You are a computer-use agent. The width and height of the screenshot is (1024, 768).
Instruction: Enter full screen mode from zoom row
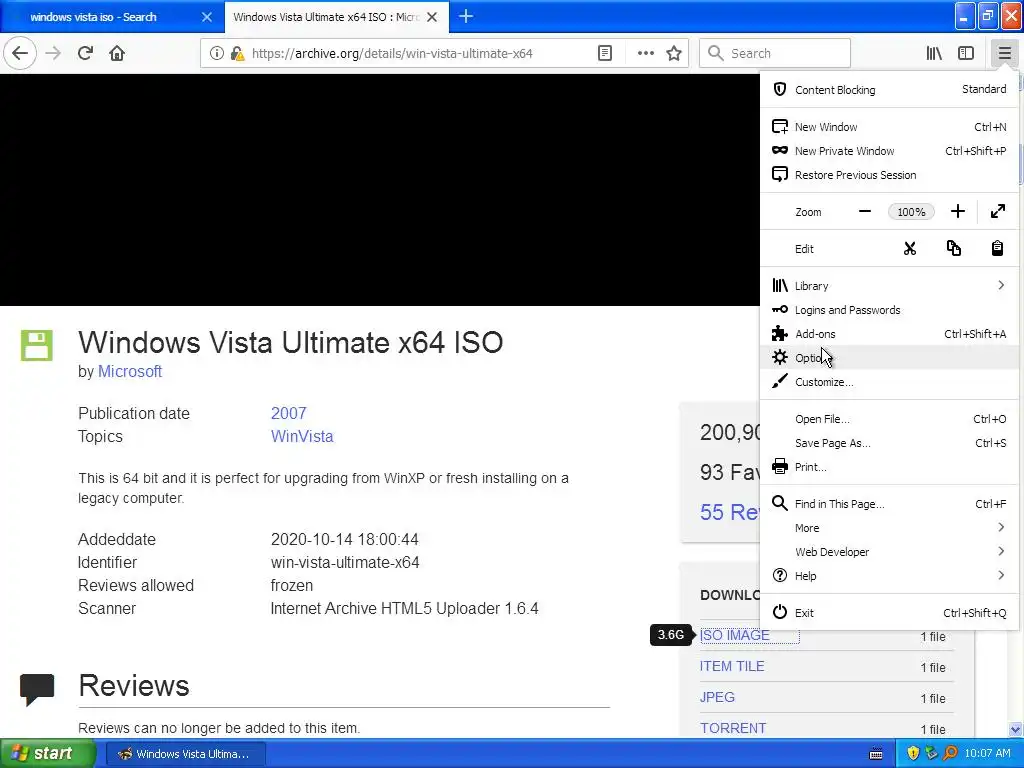coord(997,211)
